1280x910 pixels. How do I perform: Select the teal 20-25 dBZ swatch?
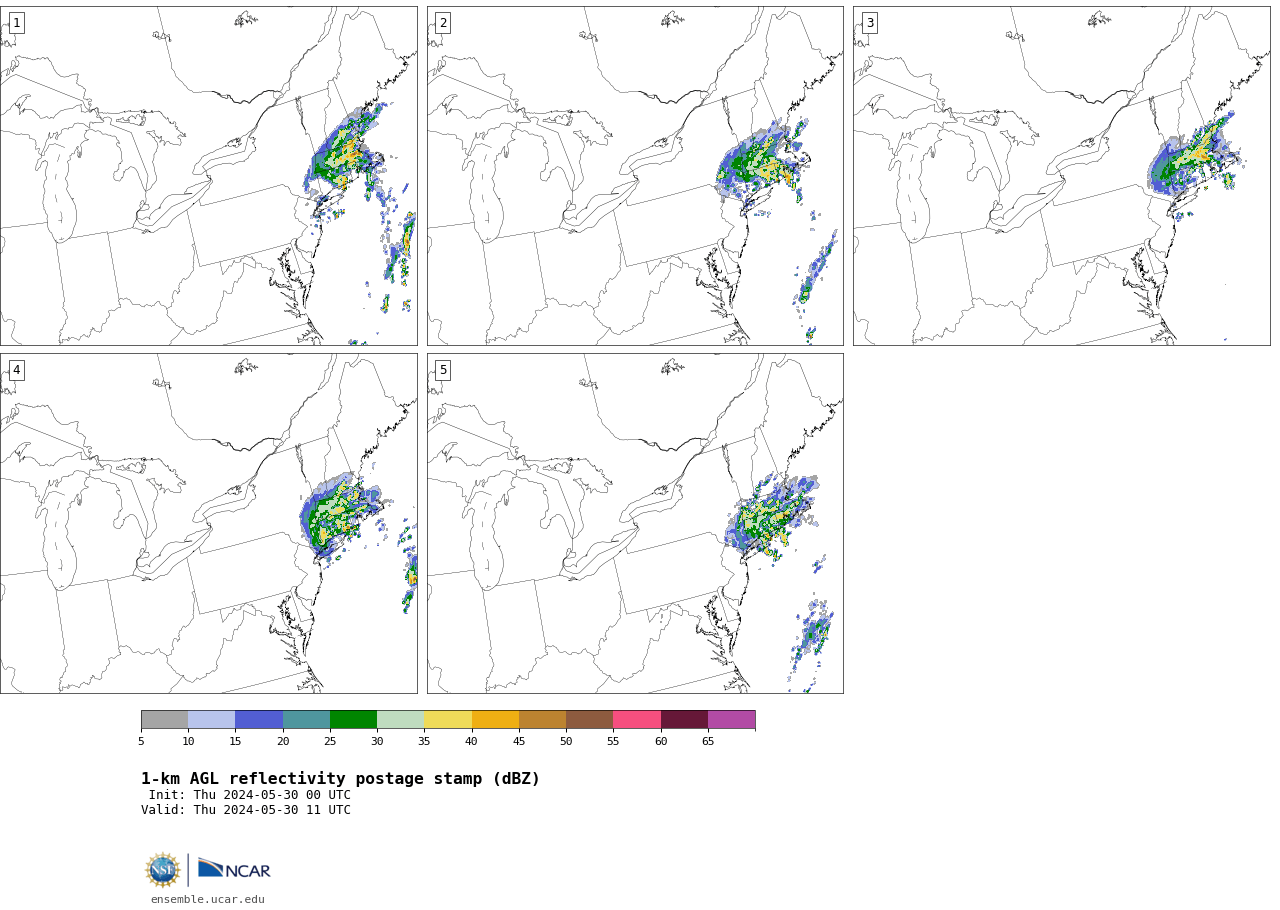pyautogui.click(x=306, y=720)
